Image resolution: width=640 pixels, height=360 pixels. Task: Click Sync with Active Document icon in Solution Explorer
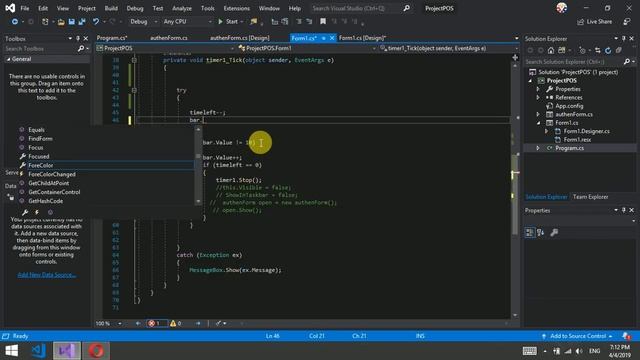[598, 50]
